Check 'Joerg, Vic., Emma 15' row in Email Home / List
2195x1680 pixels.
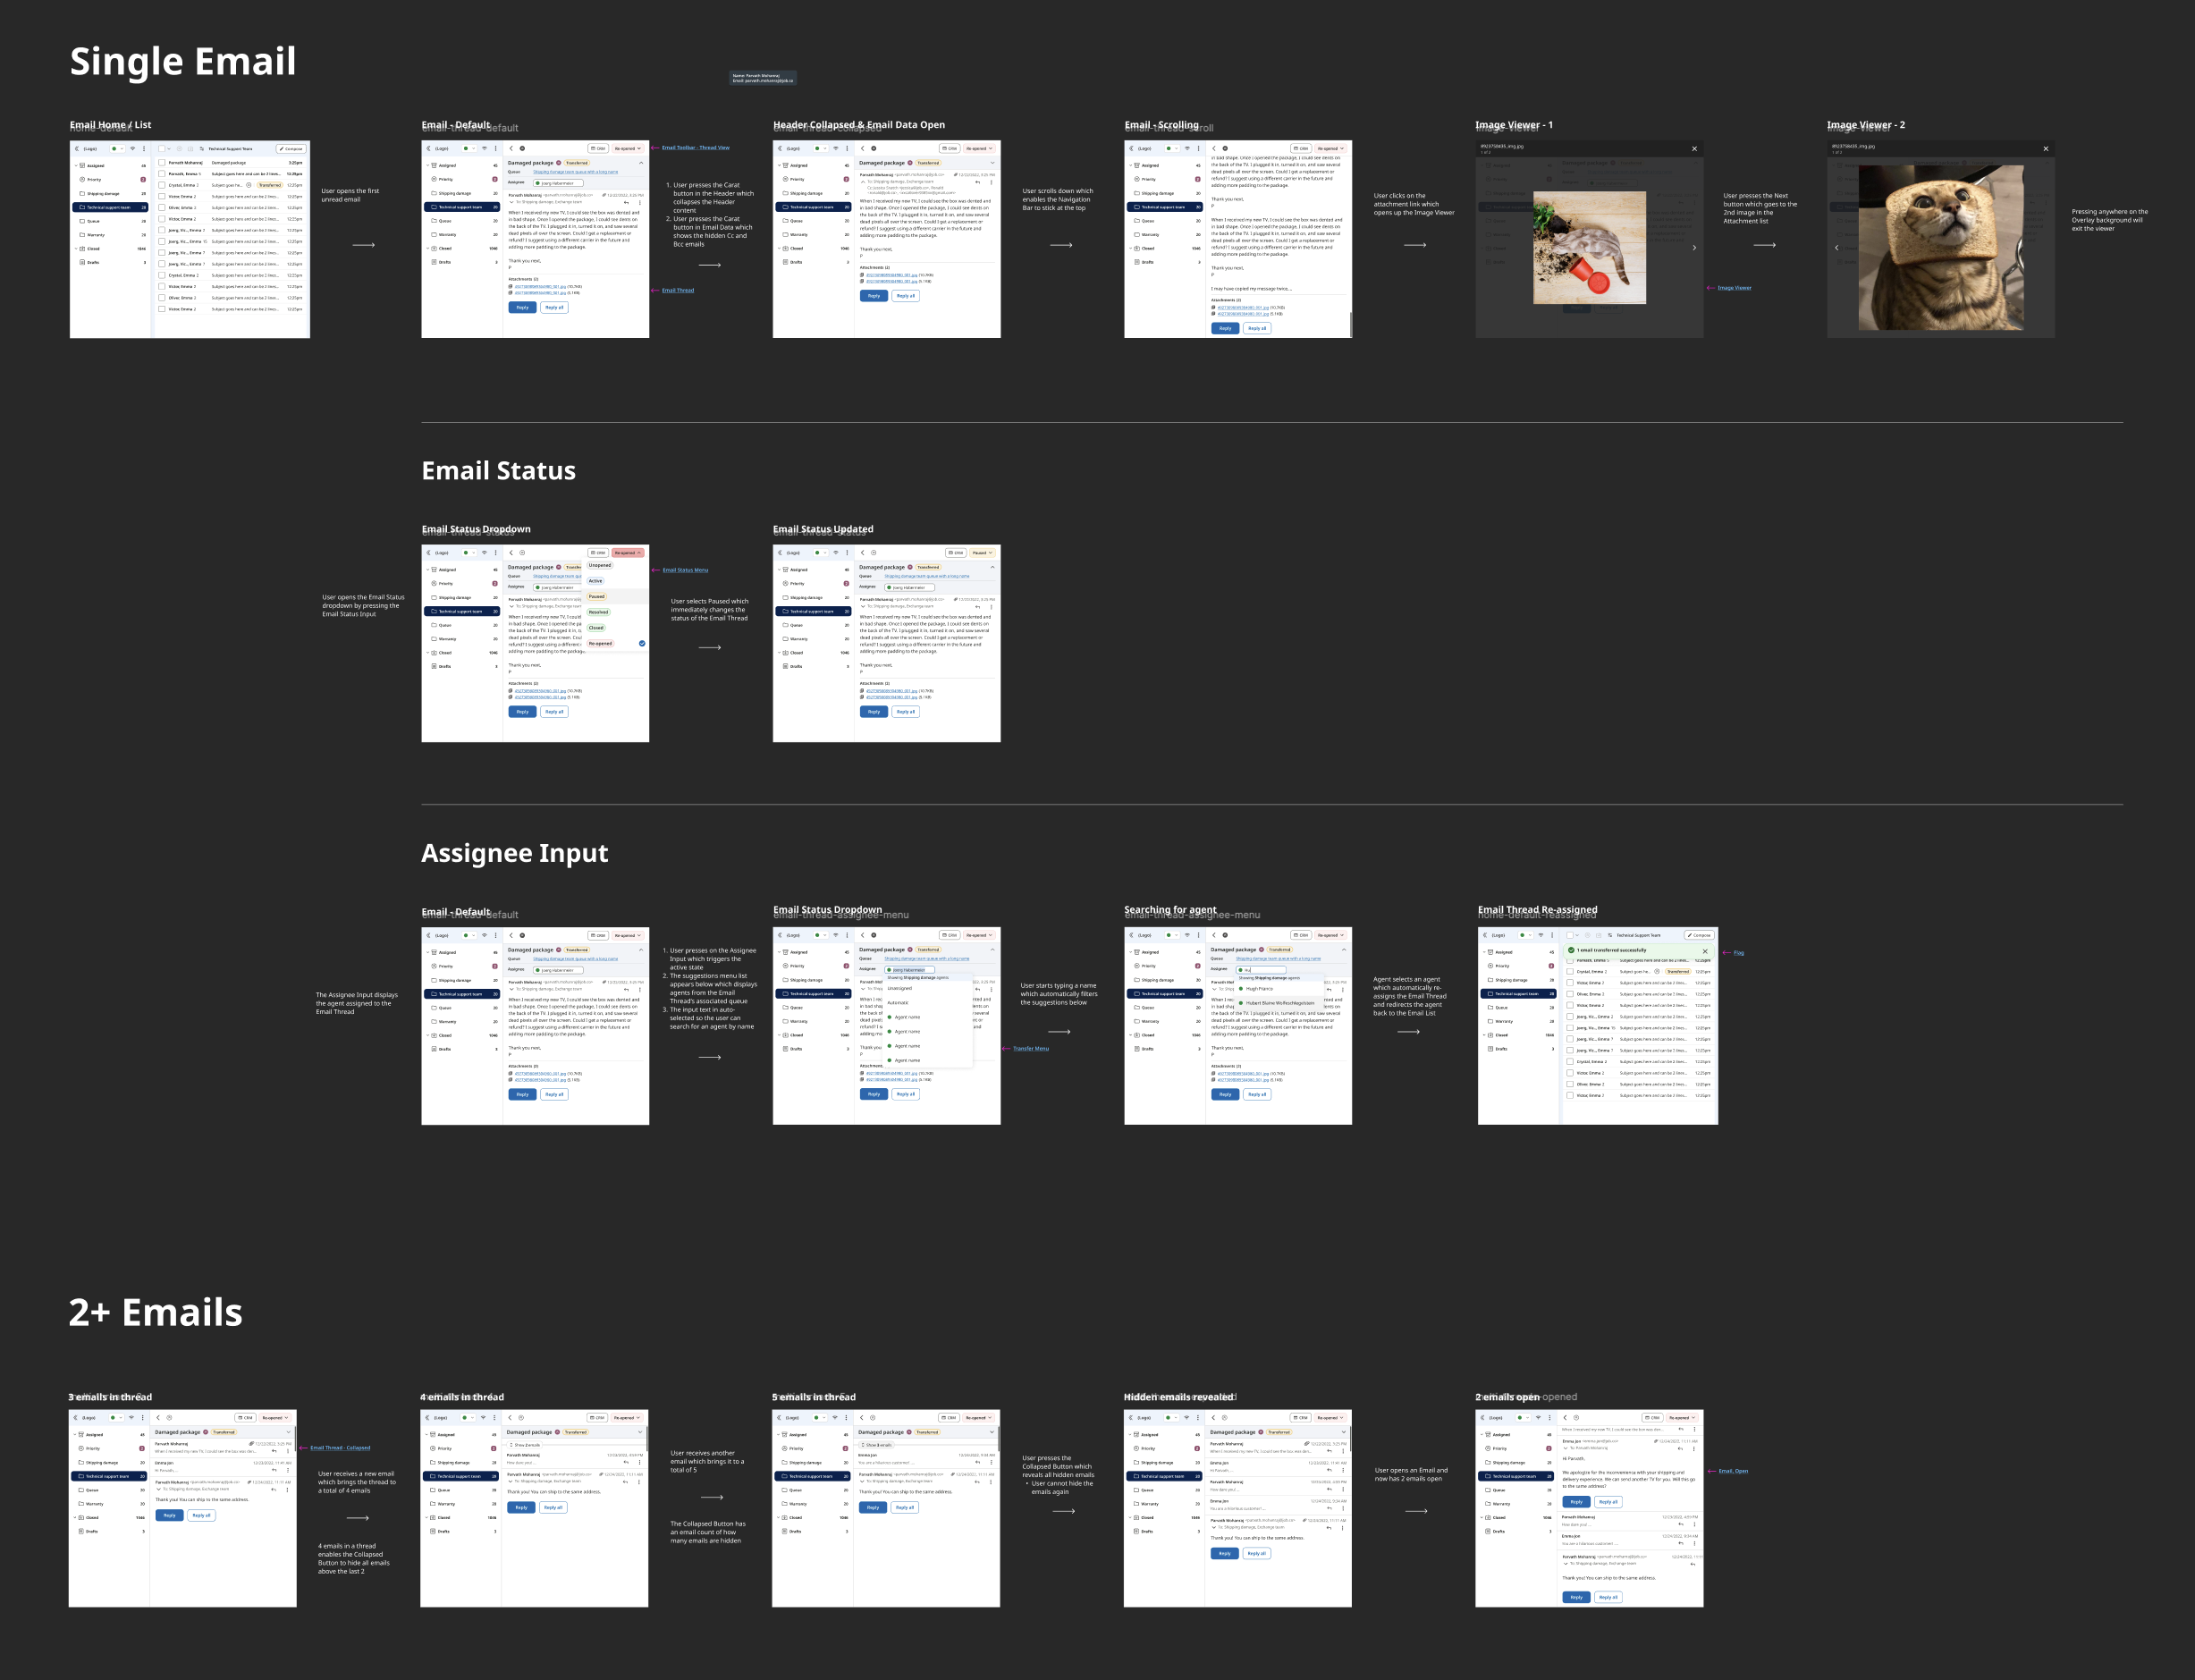162,242
